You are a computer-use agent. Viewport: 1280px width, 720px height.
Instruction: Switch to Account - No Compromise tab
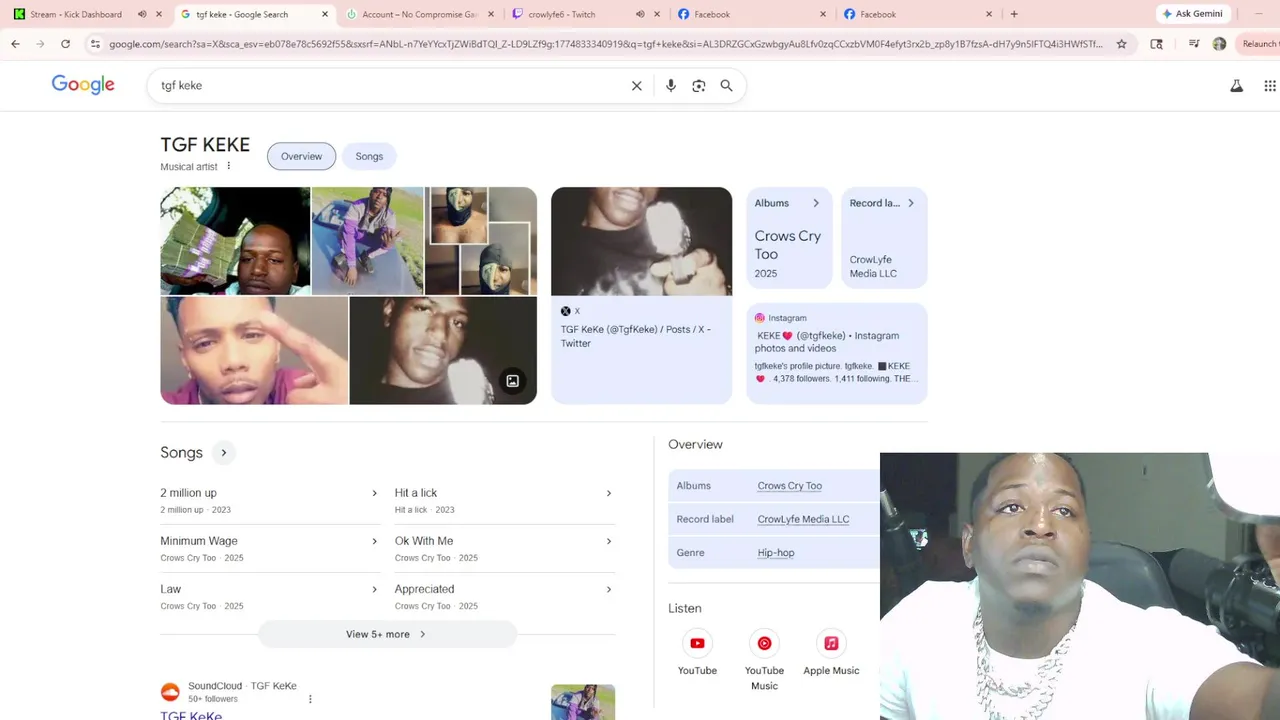[419, 14]
